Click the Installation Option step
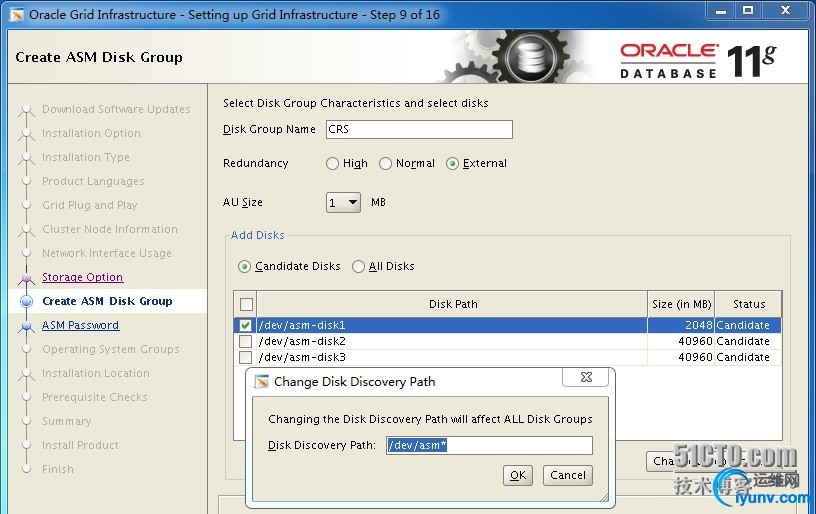The width and height of the screenshot is (816, 514). (91, 133)
